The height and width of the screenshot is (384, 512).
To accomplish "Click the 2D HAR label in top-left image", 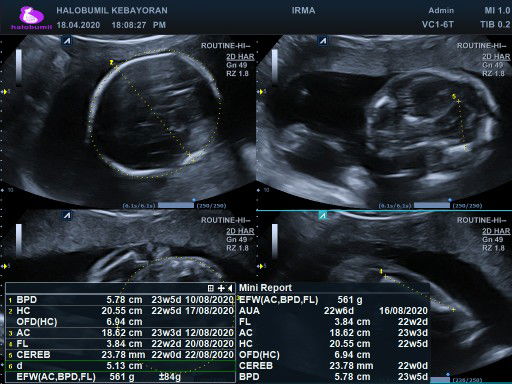I will 240,57.
